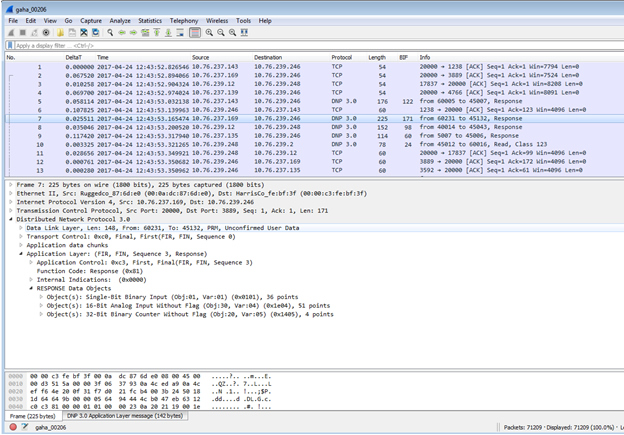Screen dimensions: 624x435
Task: Stop the running packet capture
Action: 23,33
